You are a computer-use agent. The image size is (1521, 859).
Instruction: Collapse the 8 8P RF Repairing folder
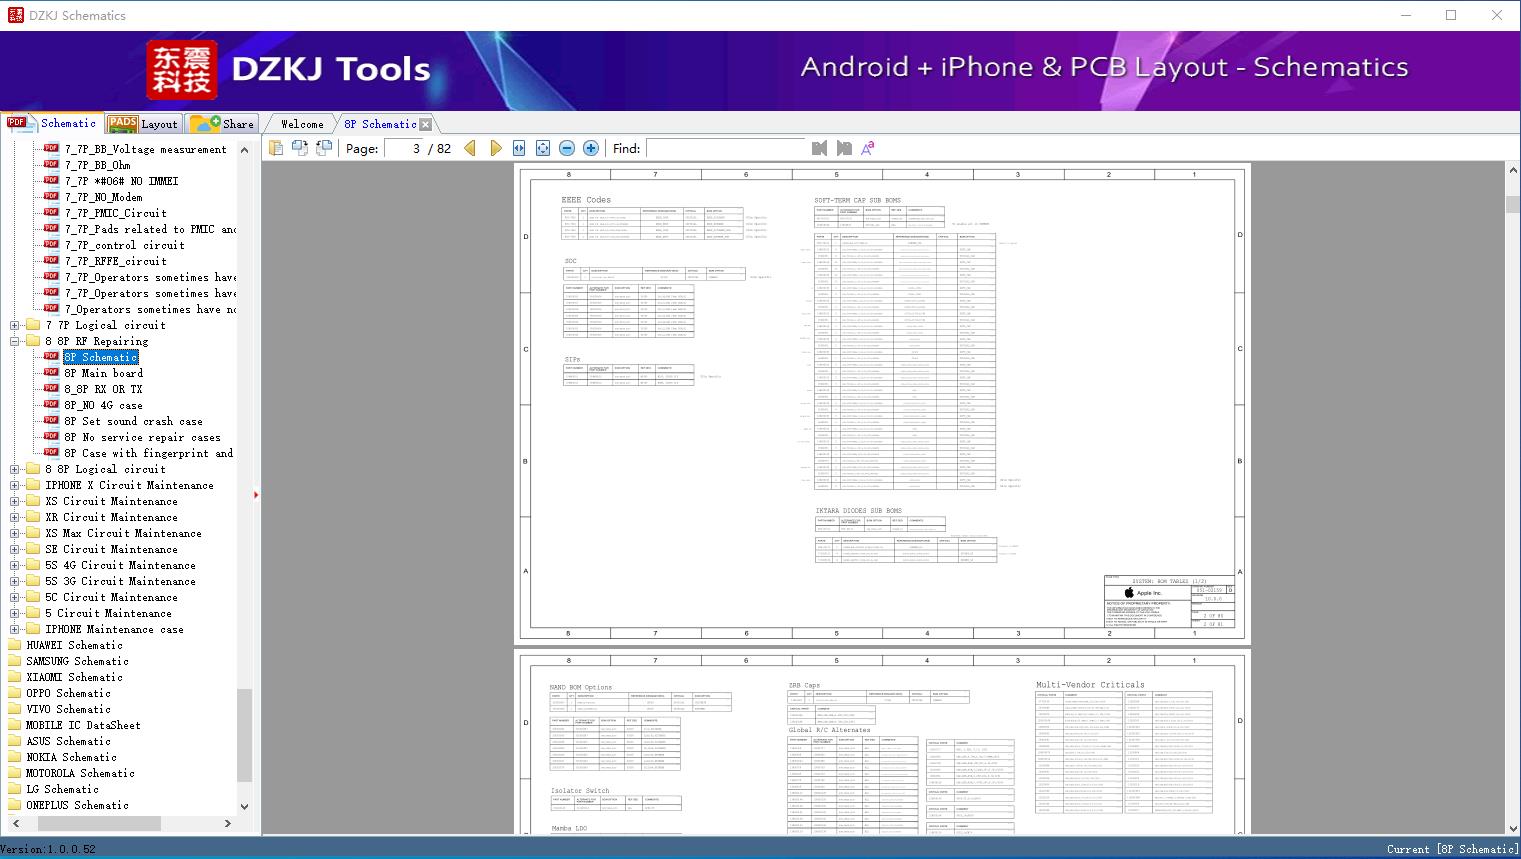14,341
